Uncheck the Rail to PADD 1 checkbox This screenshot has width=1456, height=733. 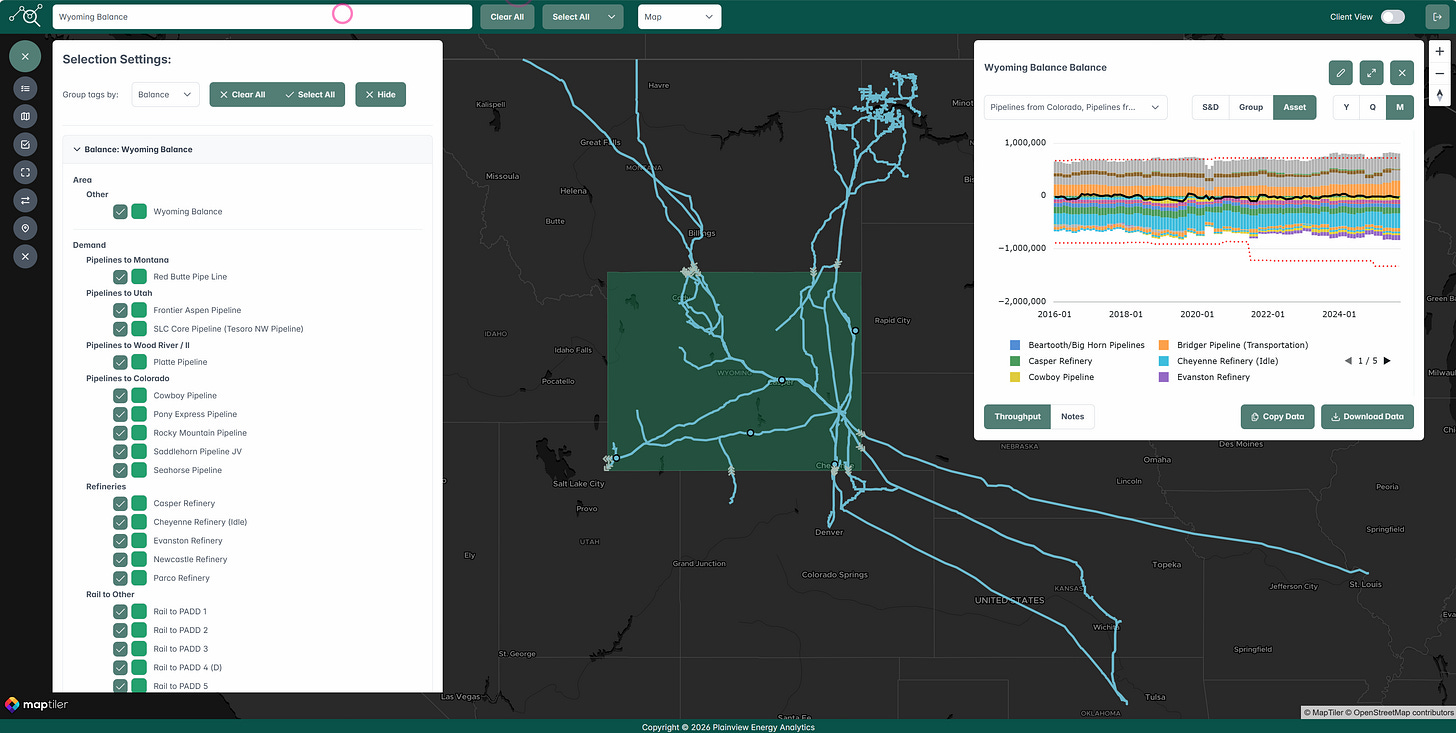coord(120,611)
